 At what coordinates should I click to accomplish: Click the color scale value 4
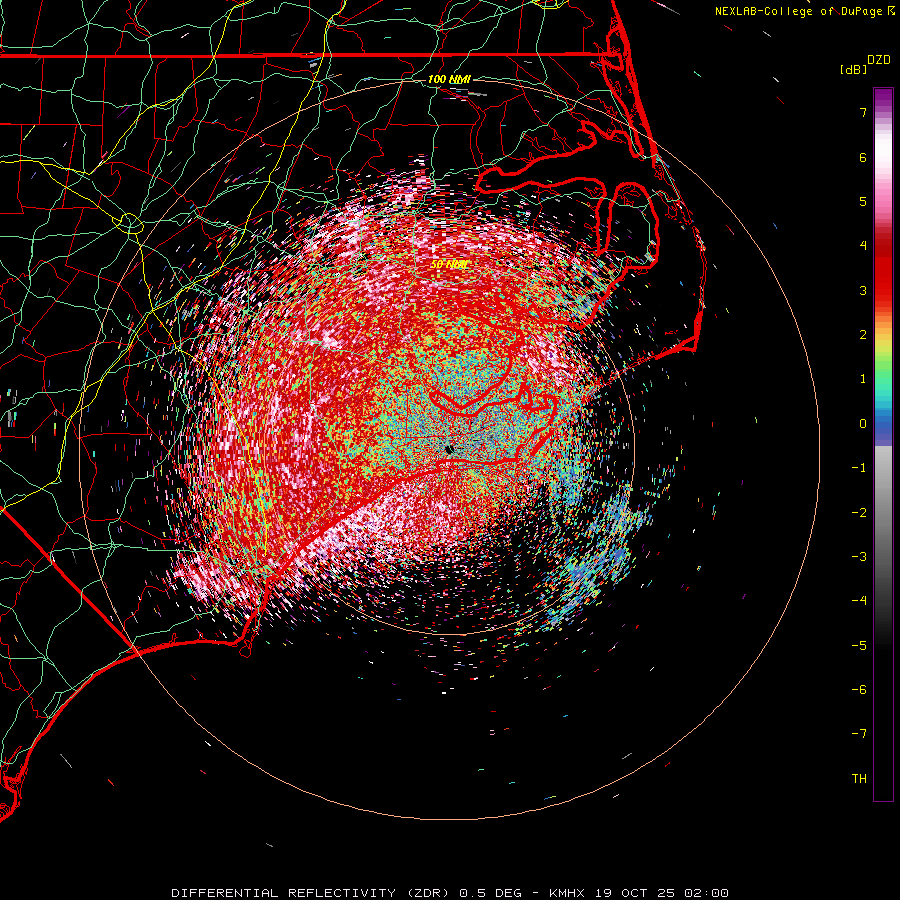coord(863,246)
